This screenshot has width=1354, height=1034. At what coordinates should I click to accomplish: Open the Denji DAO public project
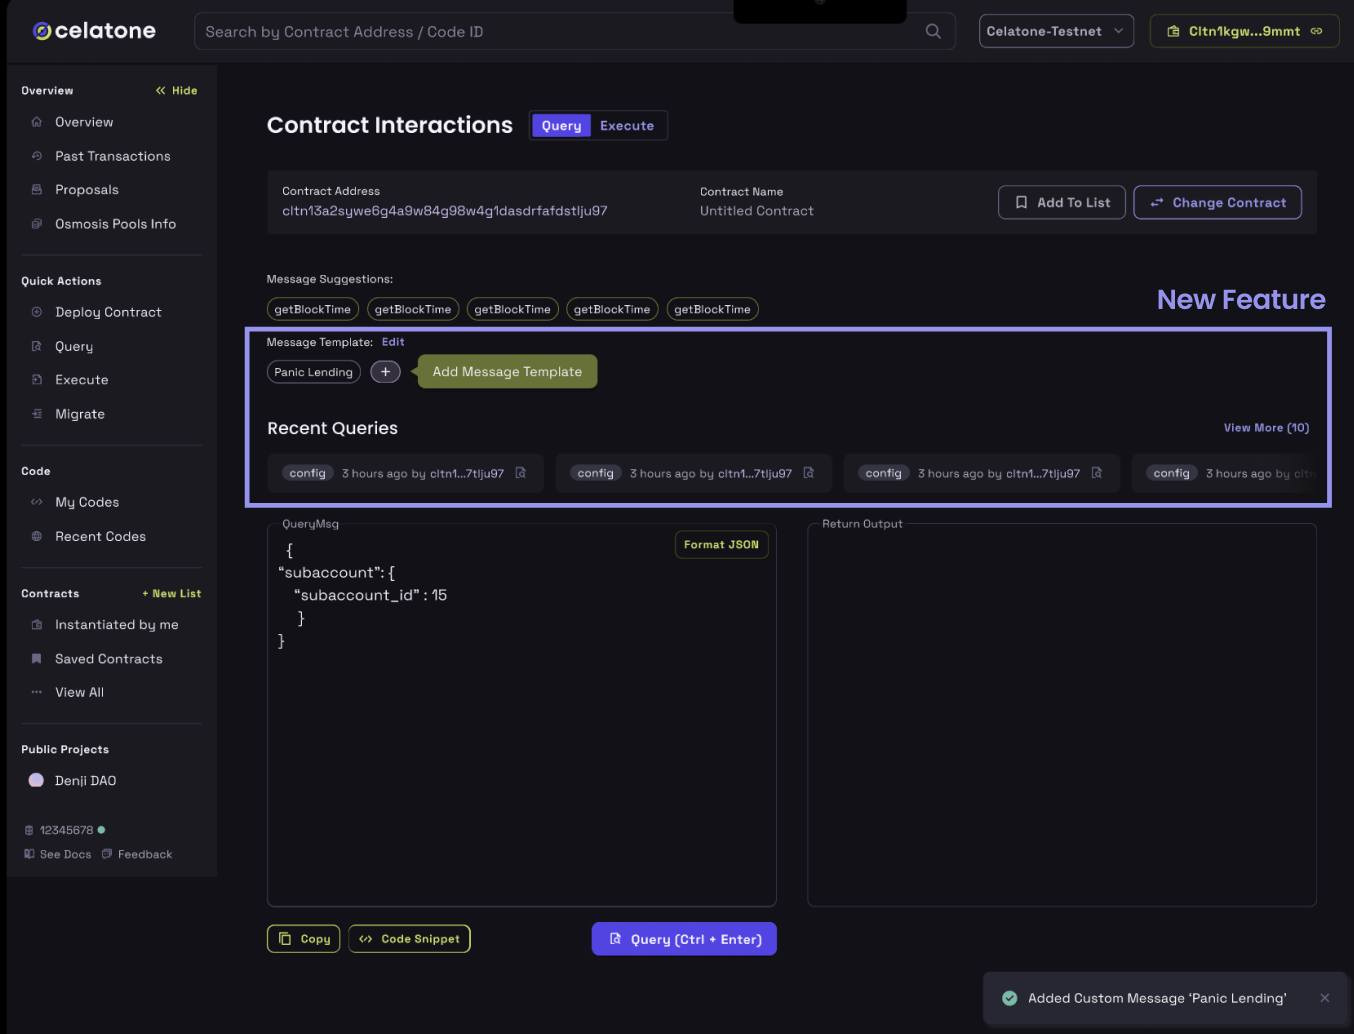pos(85,781)
